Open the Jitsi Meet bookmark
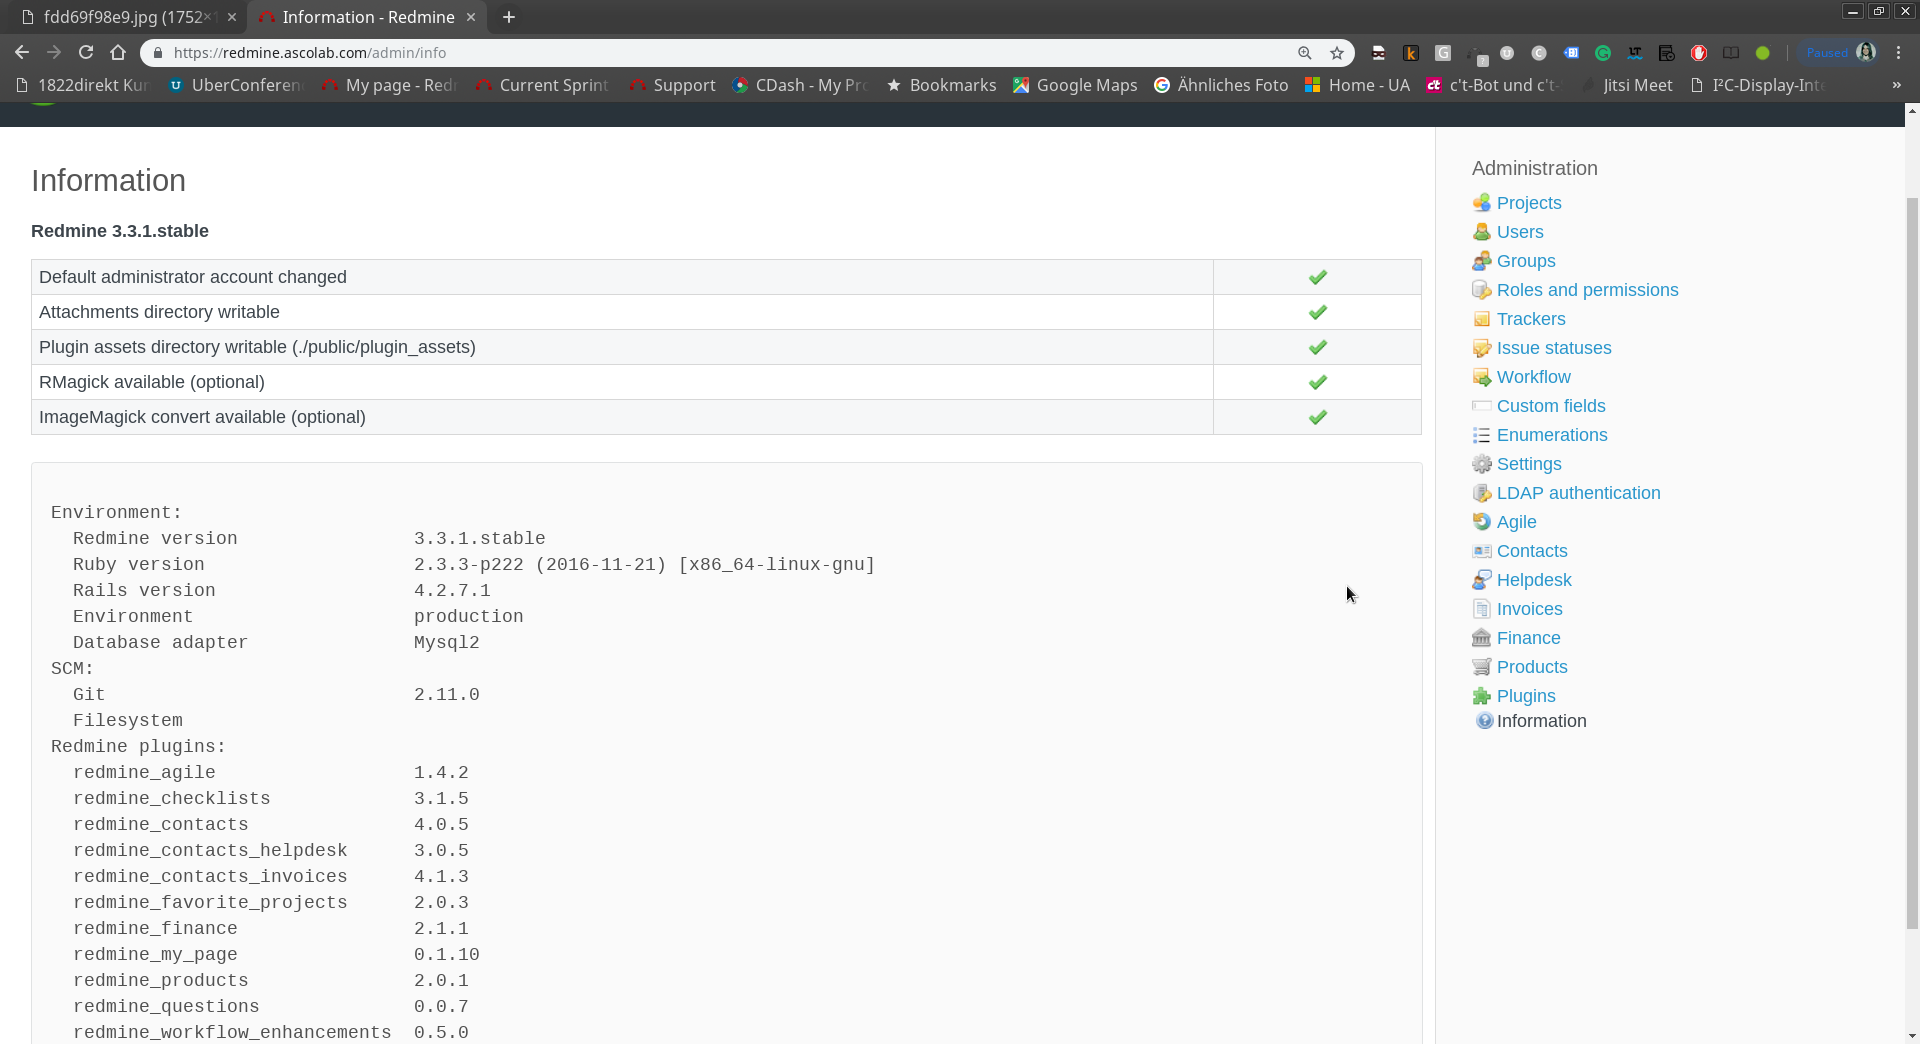Screen dimensions: 1920x1044 click(1626, 85)
